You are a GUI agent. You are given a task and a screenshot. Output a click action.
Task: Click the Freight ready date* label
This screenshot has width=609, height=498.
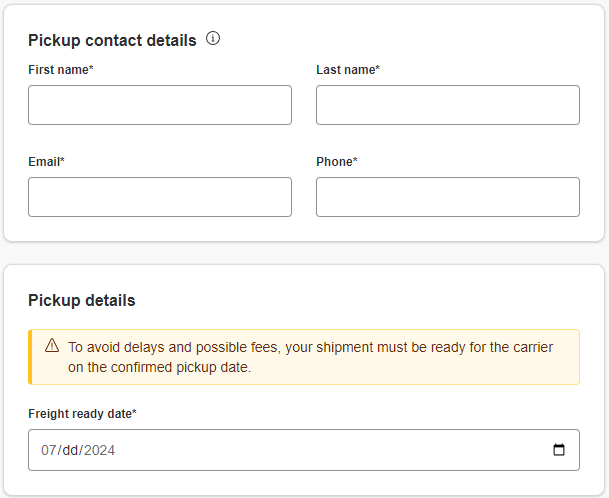[x=82, y=414]
